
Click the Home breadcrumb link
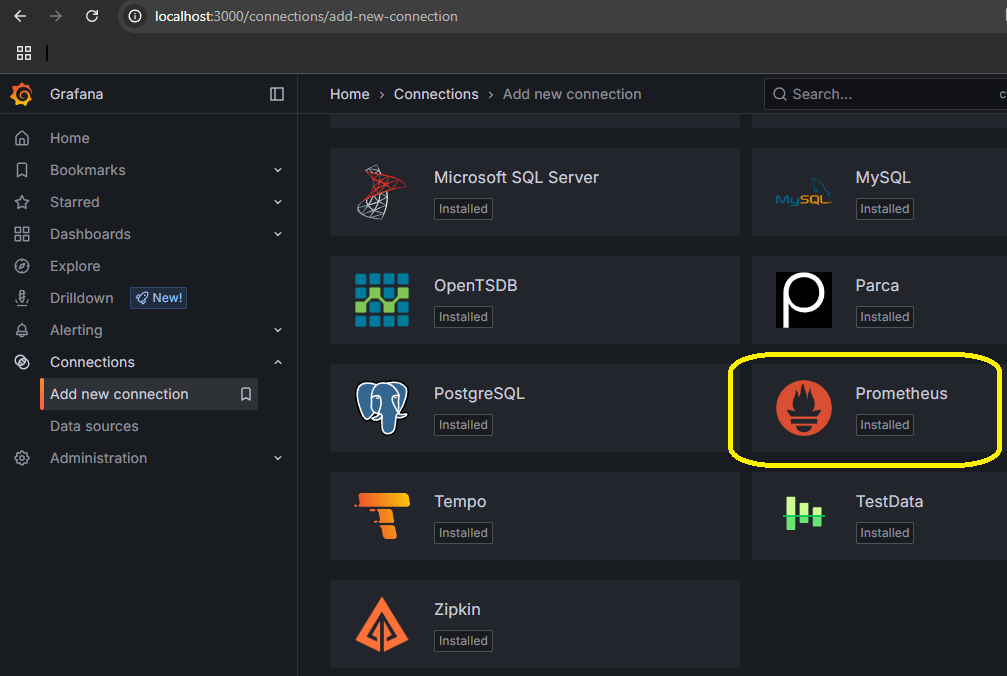[349, 94]
